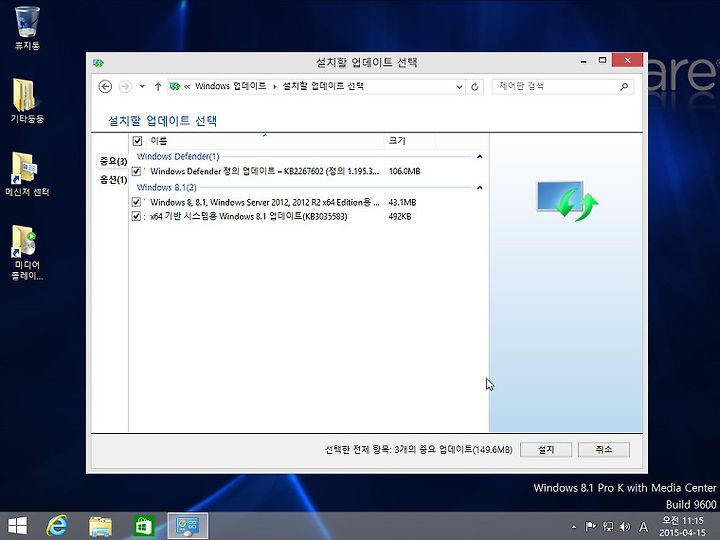This screenshot has height=540, width=720.
Task: Click the 106.0MB size value
Action: (x=404, y=171)
